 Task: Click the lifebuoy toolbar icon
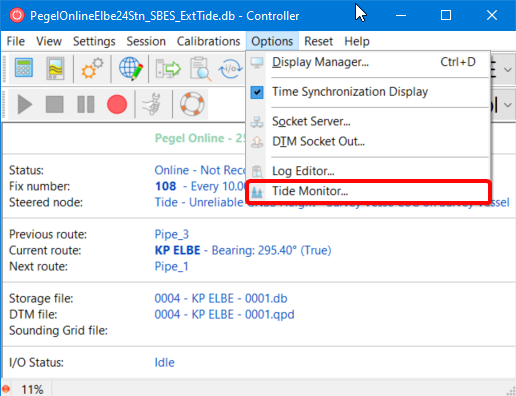tap(192, 104)
